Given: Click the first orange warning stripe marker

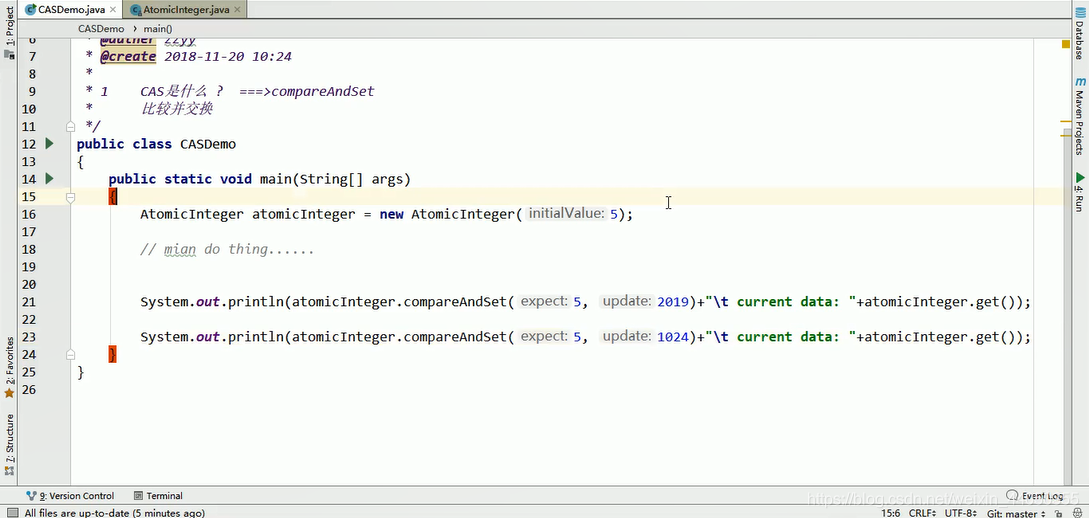Looking at the screenshot, I should pos(1066,122).
